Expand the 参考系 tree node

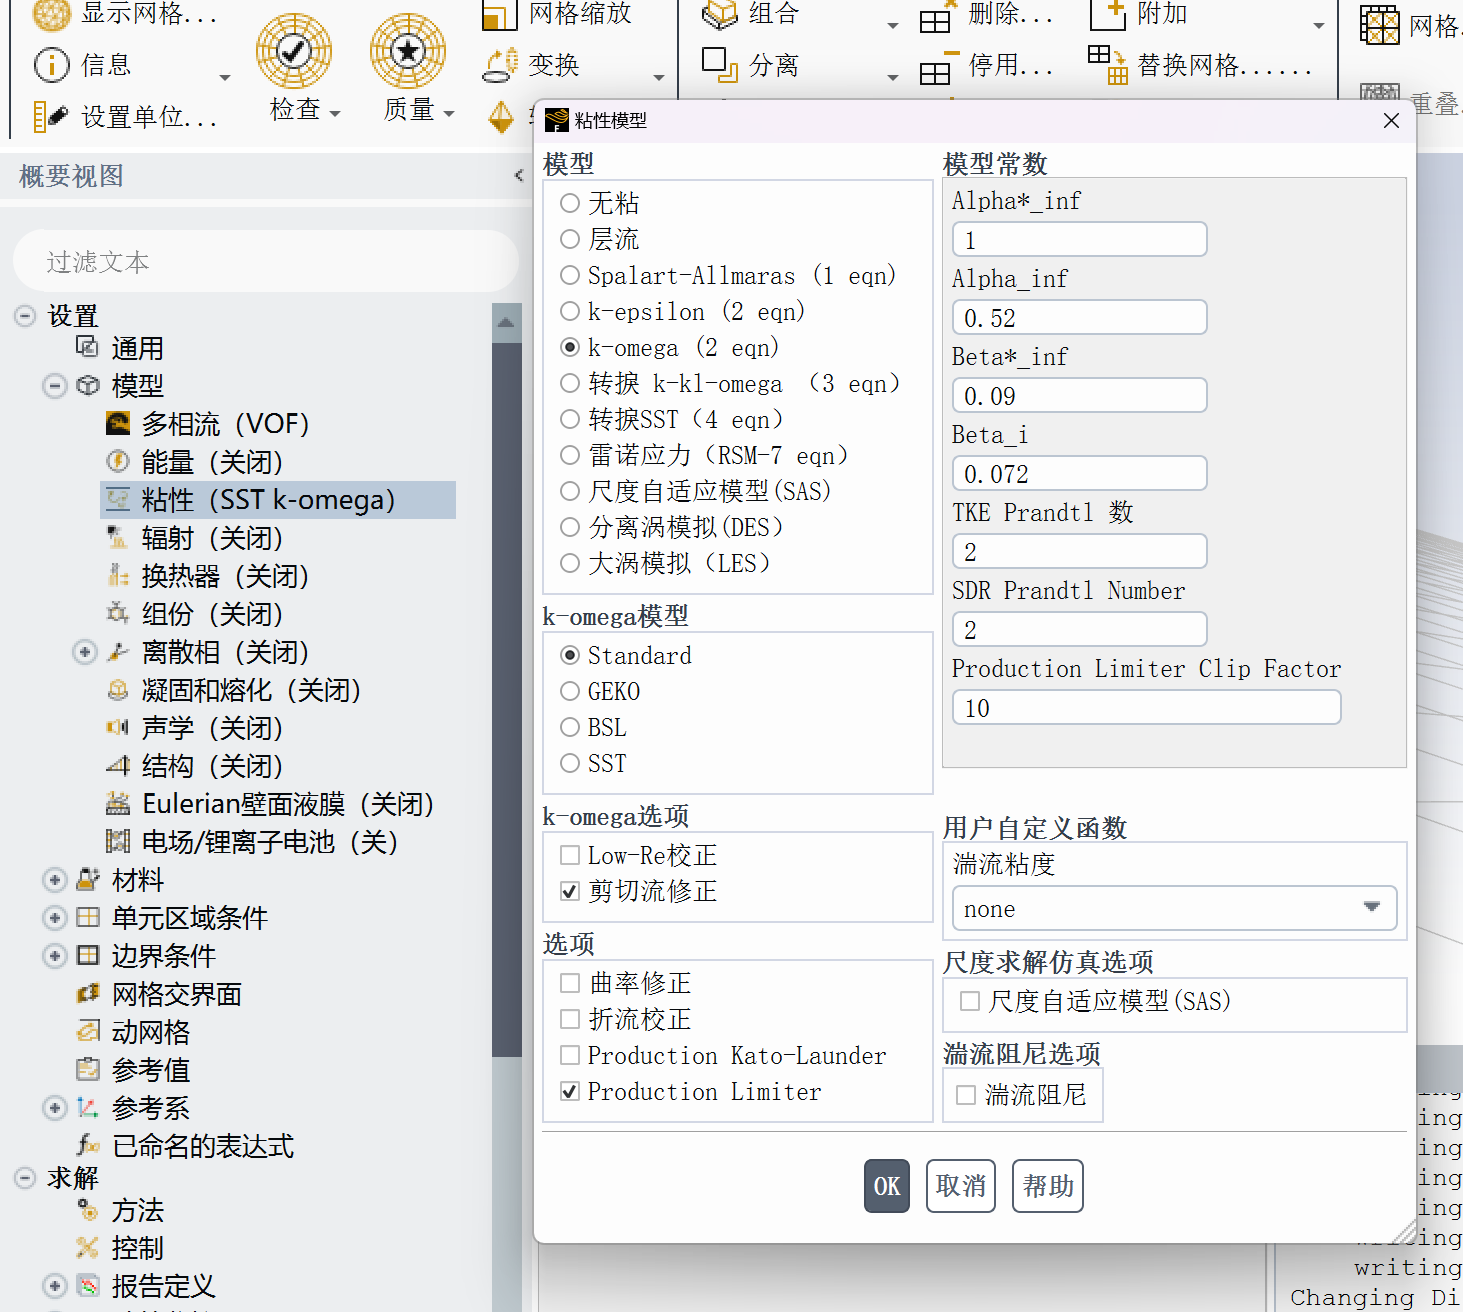55,1108
